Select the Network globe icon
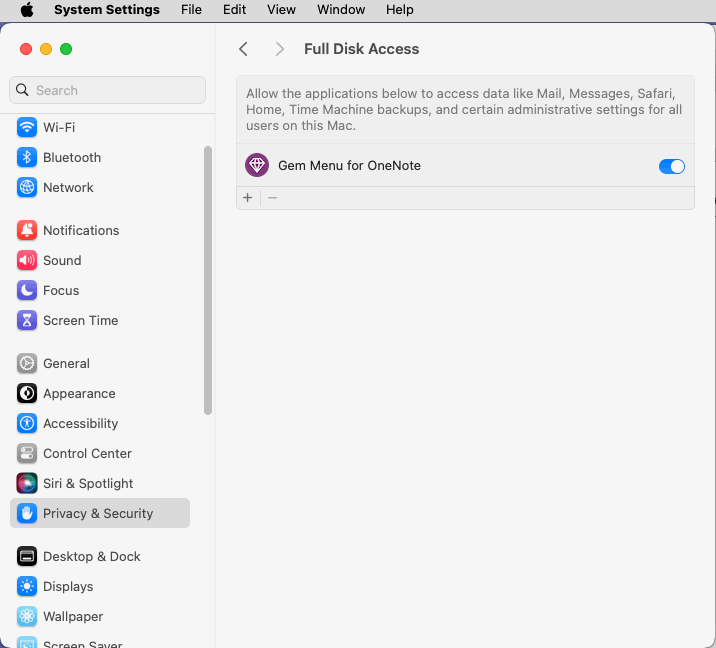The image size is (716, 648). coord(27,187)
